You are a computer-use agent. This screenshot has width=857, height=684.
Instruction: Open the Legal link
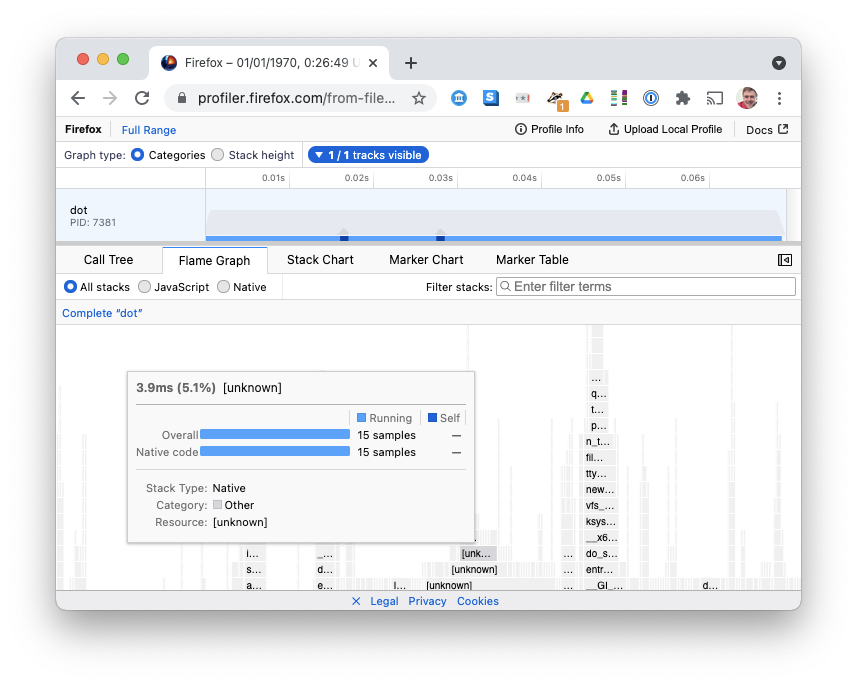click(x=384, y=601)
